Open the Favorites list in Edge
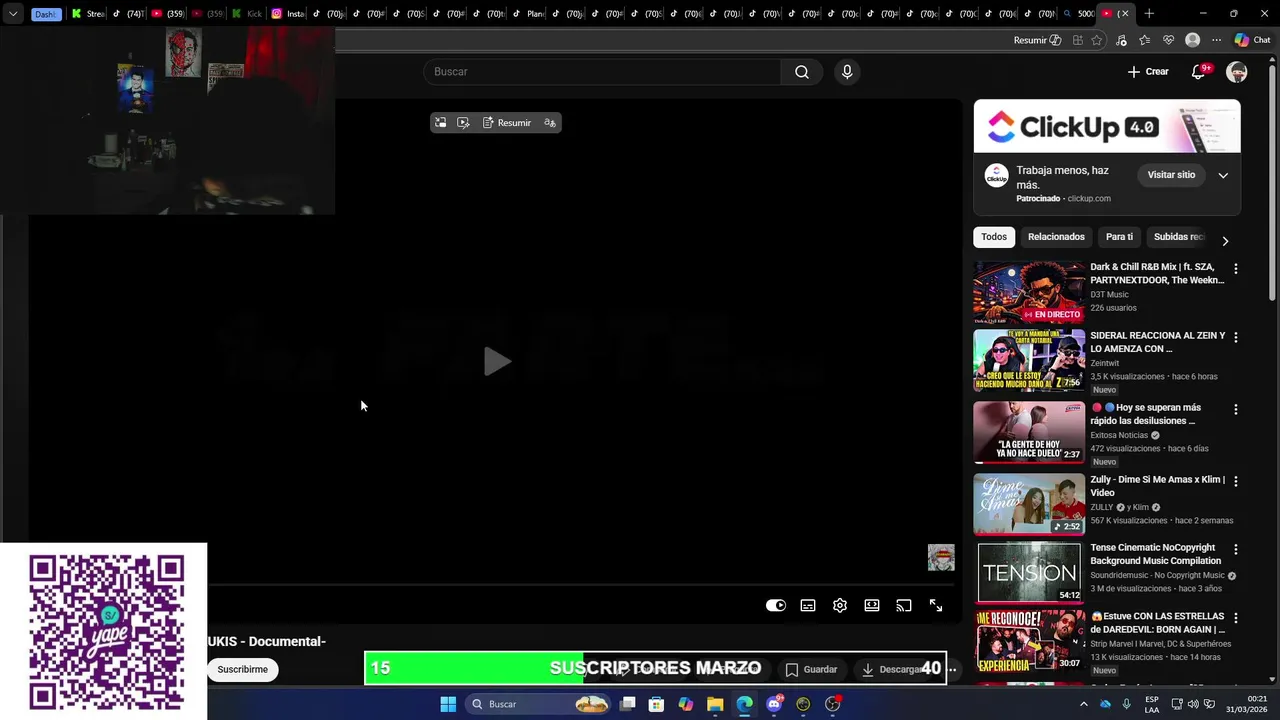Screen dimensions: 1280x720 [x=1145, y=40]
